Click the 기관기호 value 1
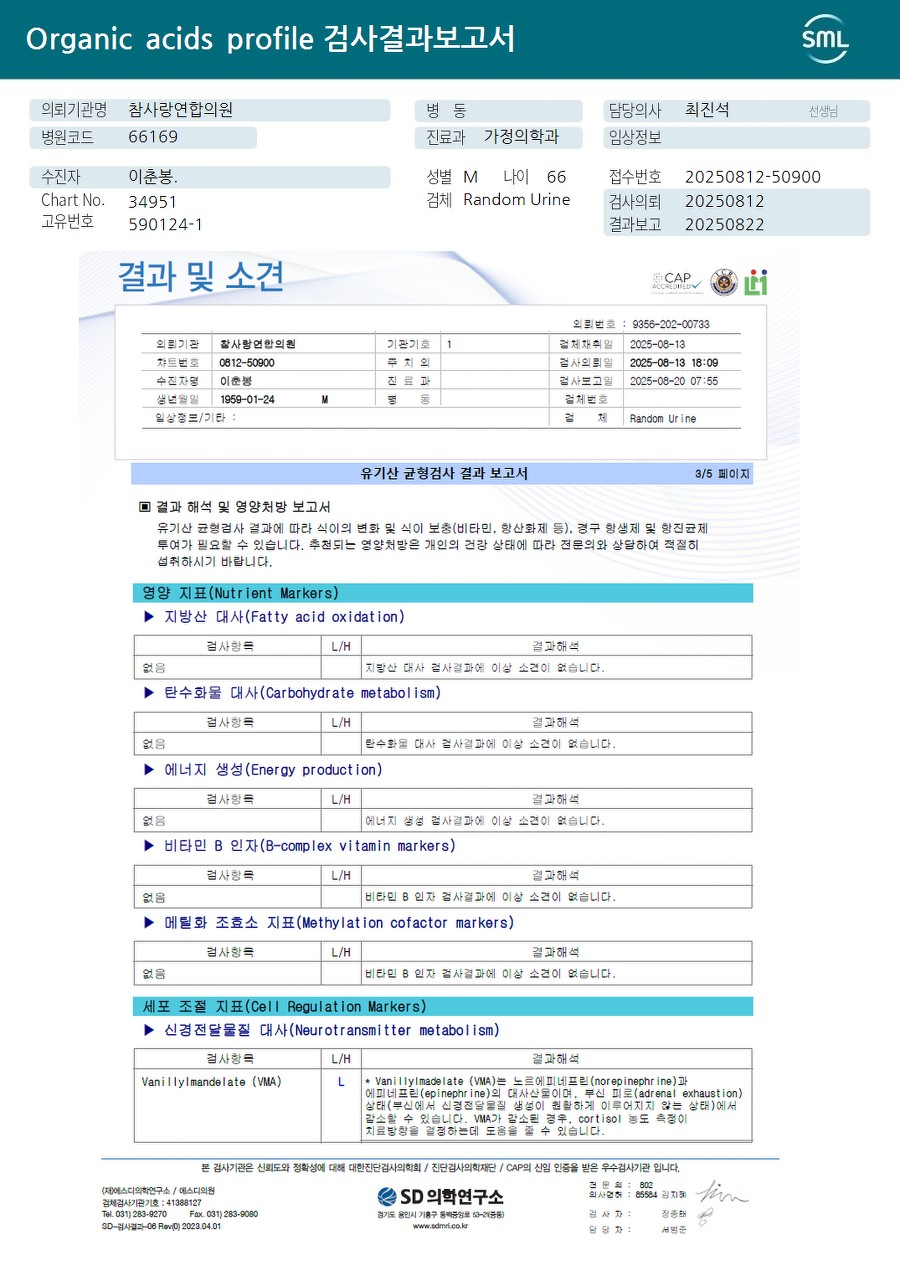This screenshot has width=900, height=1271. point(449,344)
